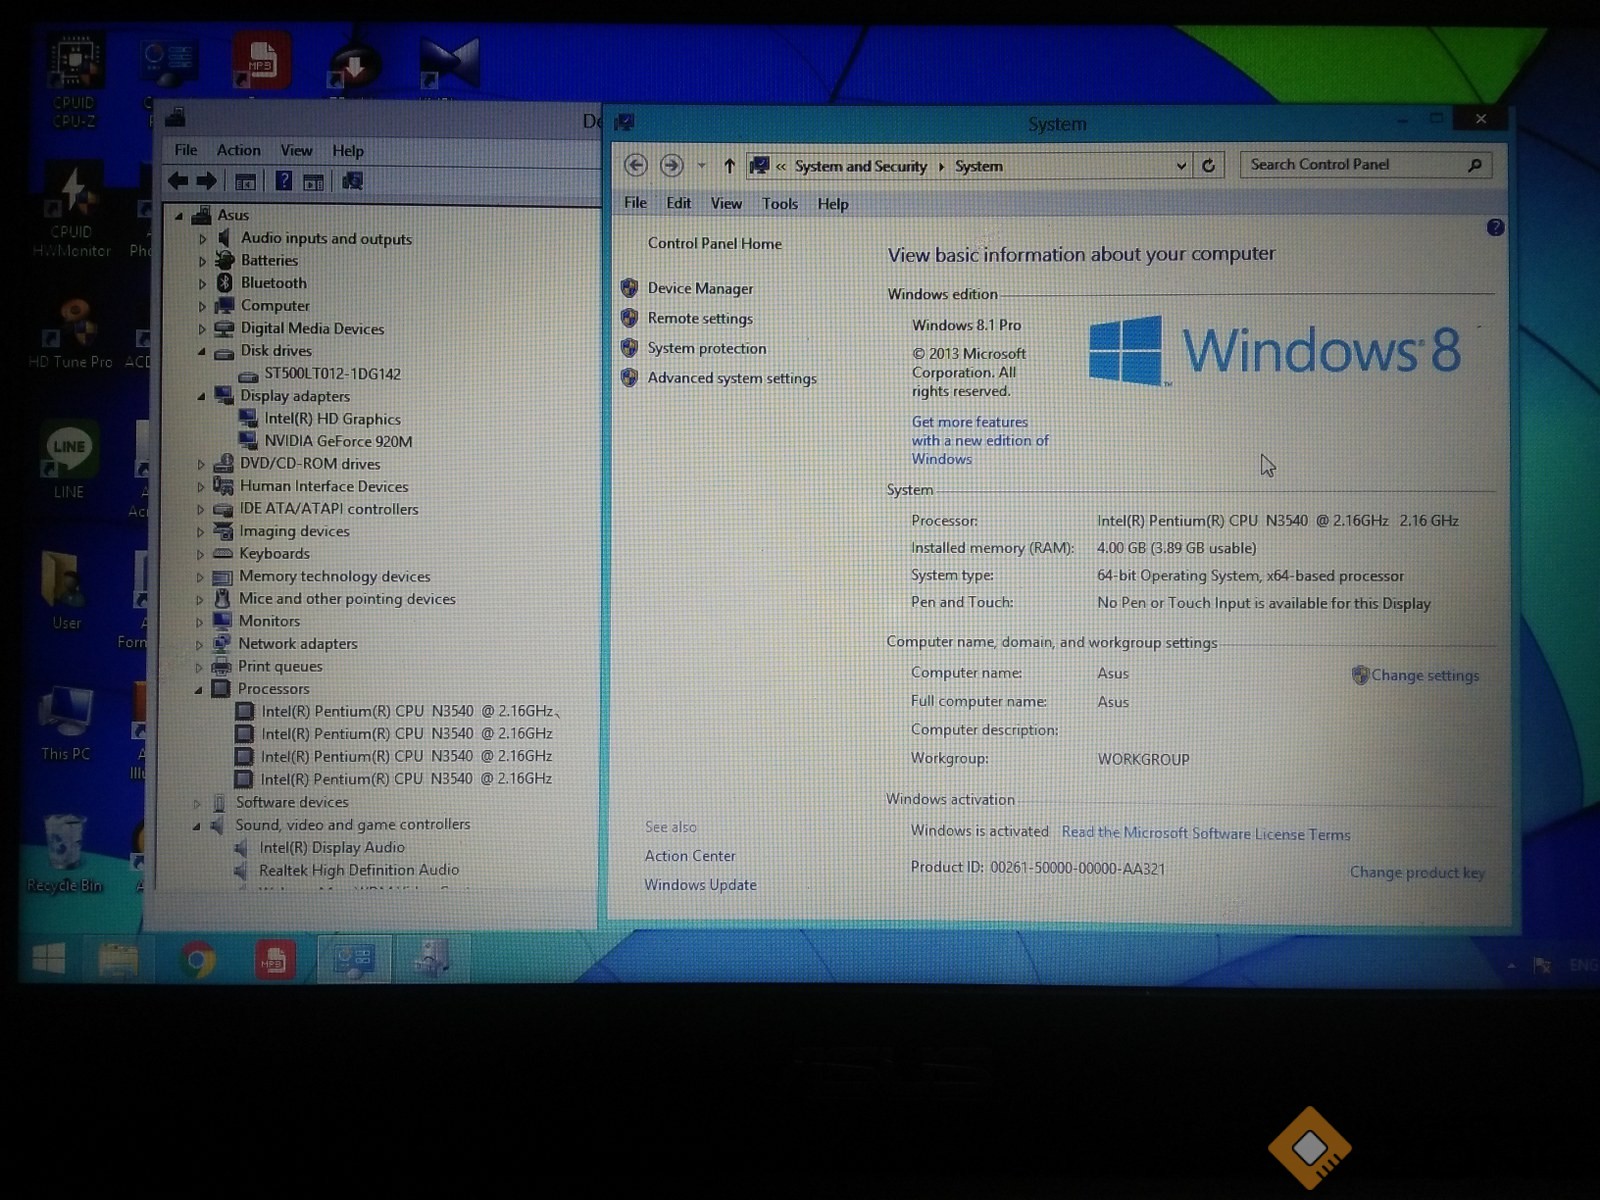
Task: Click the Advanced system settings link
Action: coord(731,378)
